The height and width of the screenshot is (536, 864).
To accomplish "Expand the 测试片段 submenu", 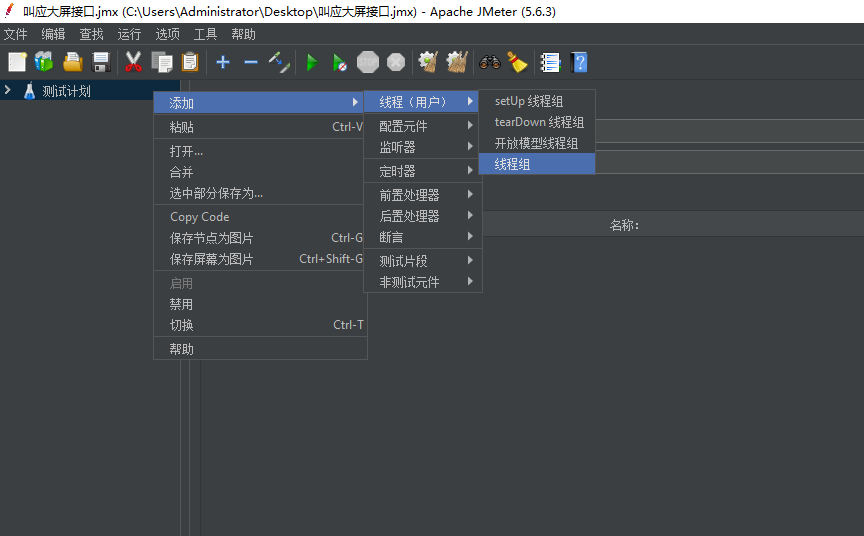I will point(423,261).
